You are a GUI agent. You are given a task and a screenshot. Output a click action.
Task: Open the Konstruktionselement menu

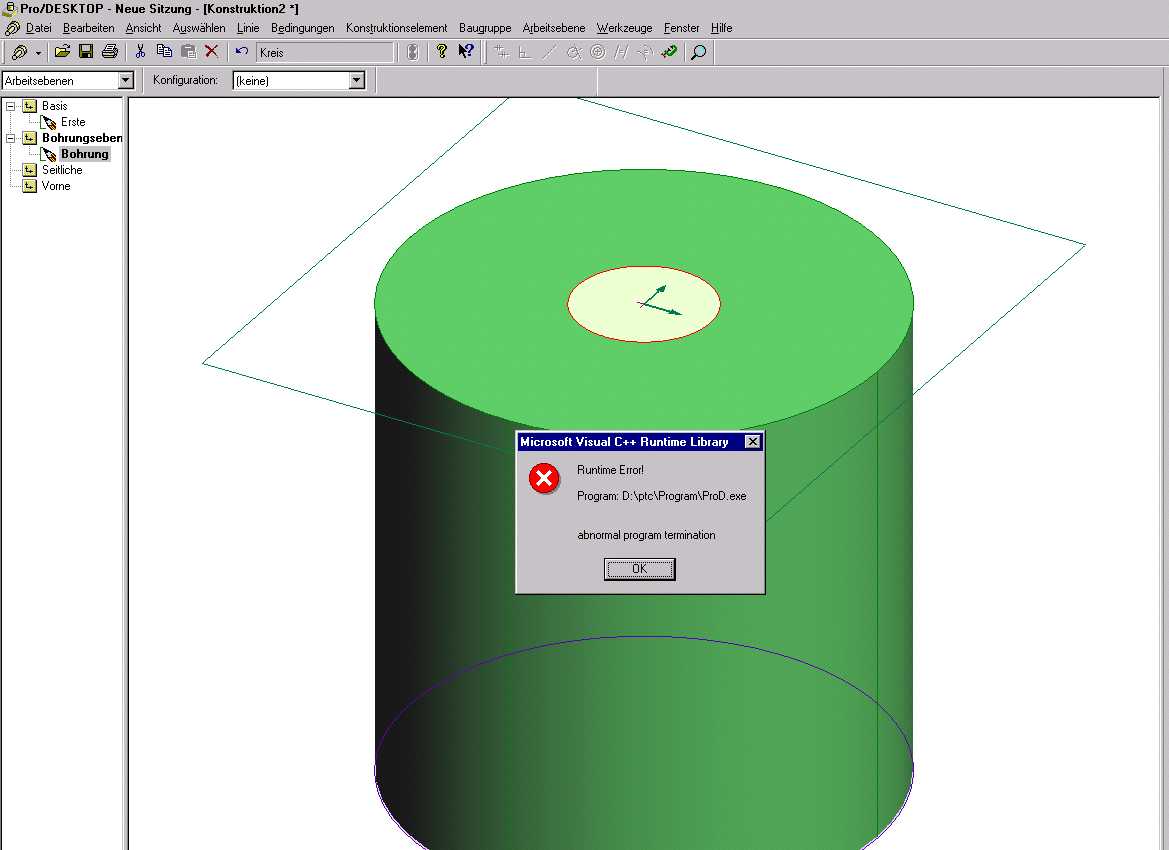click(x=397, y=28)
